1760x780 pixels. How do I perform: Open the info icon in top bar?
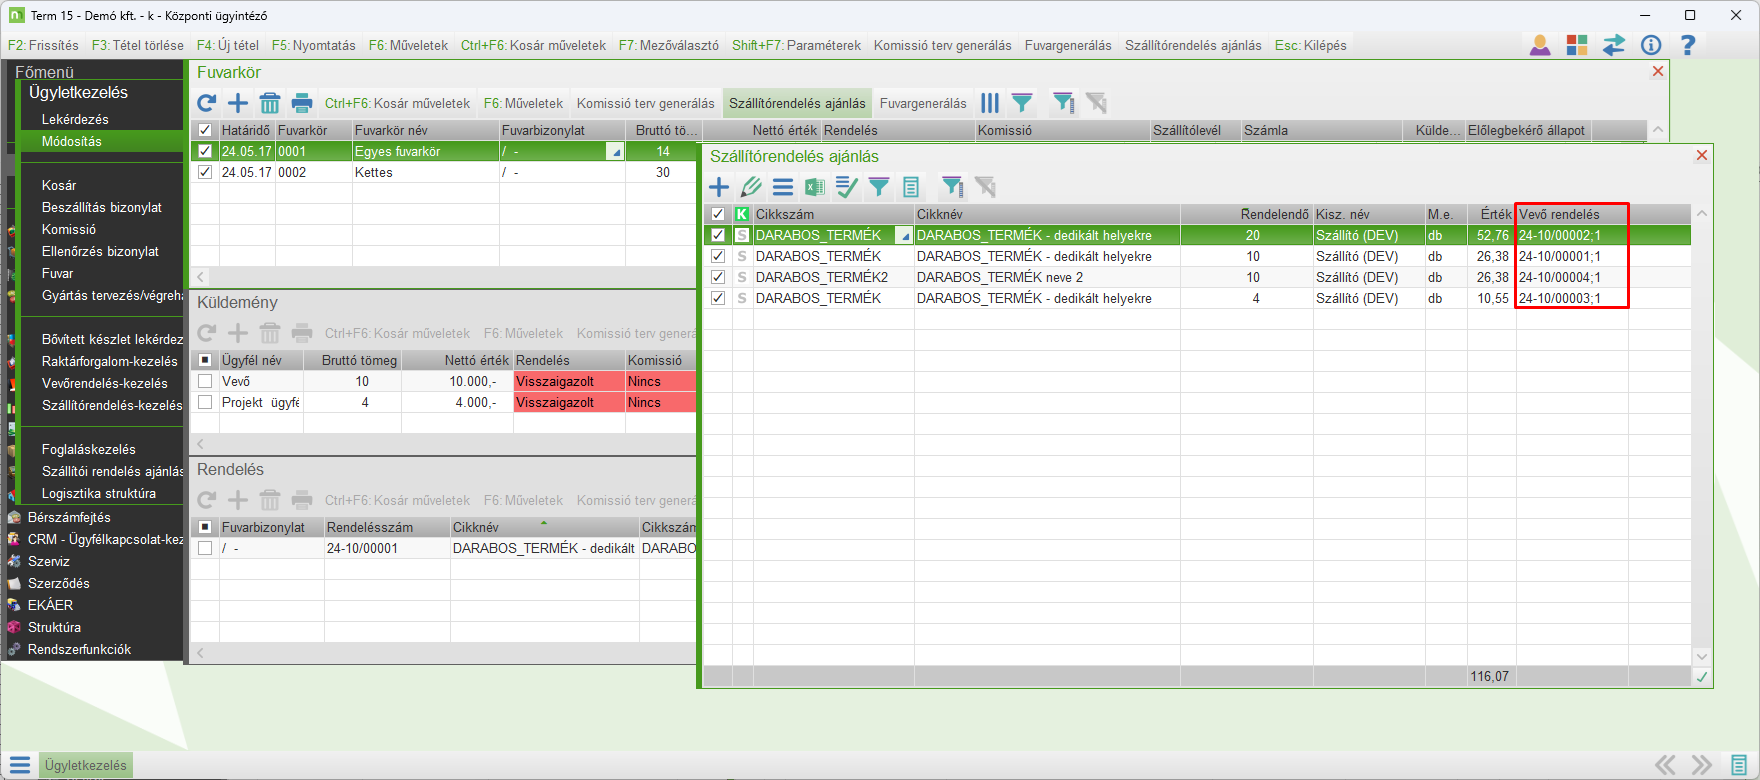pos(1651,45)
